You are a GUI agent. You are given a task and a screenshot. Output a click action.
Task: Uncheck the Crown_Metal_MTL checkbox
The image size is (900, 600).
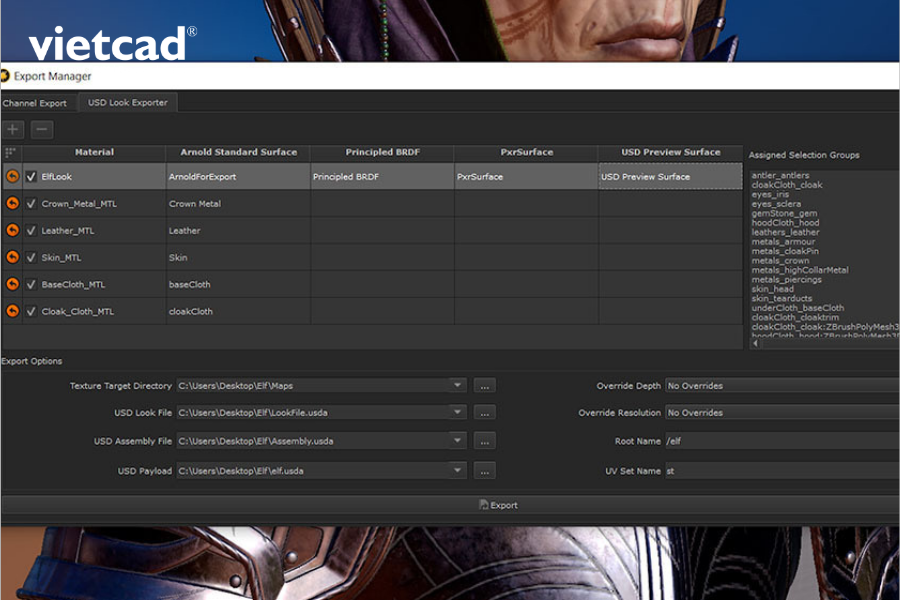31,204
